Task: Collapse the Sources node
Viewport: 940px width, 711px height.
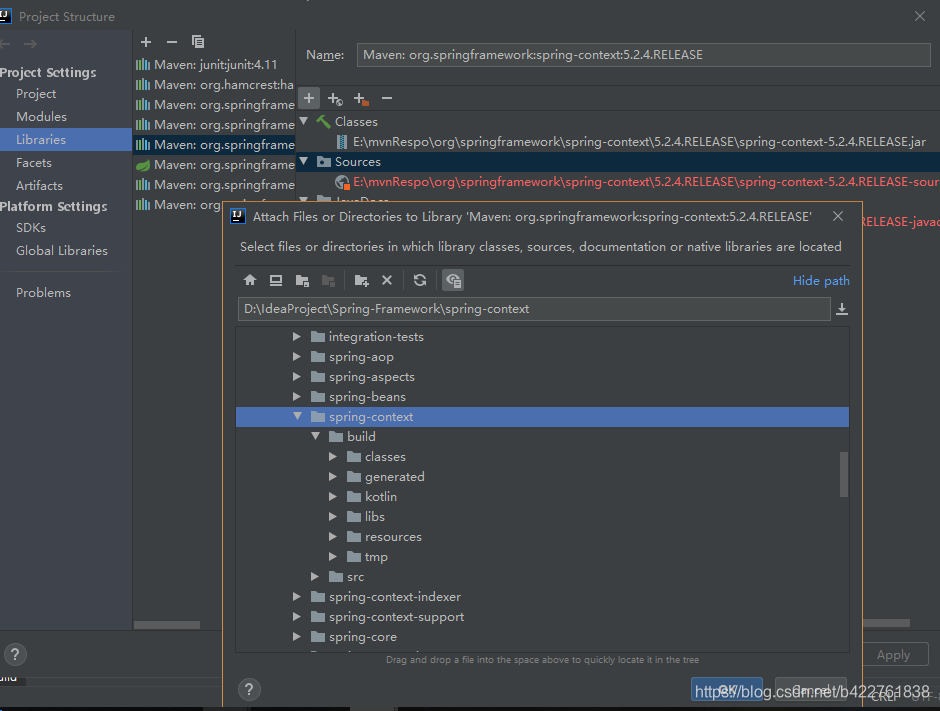Action: tap(304, 161)
